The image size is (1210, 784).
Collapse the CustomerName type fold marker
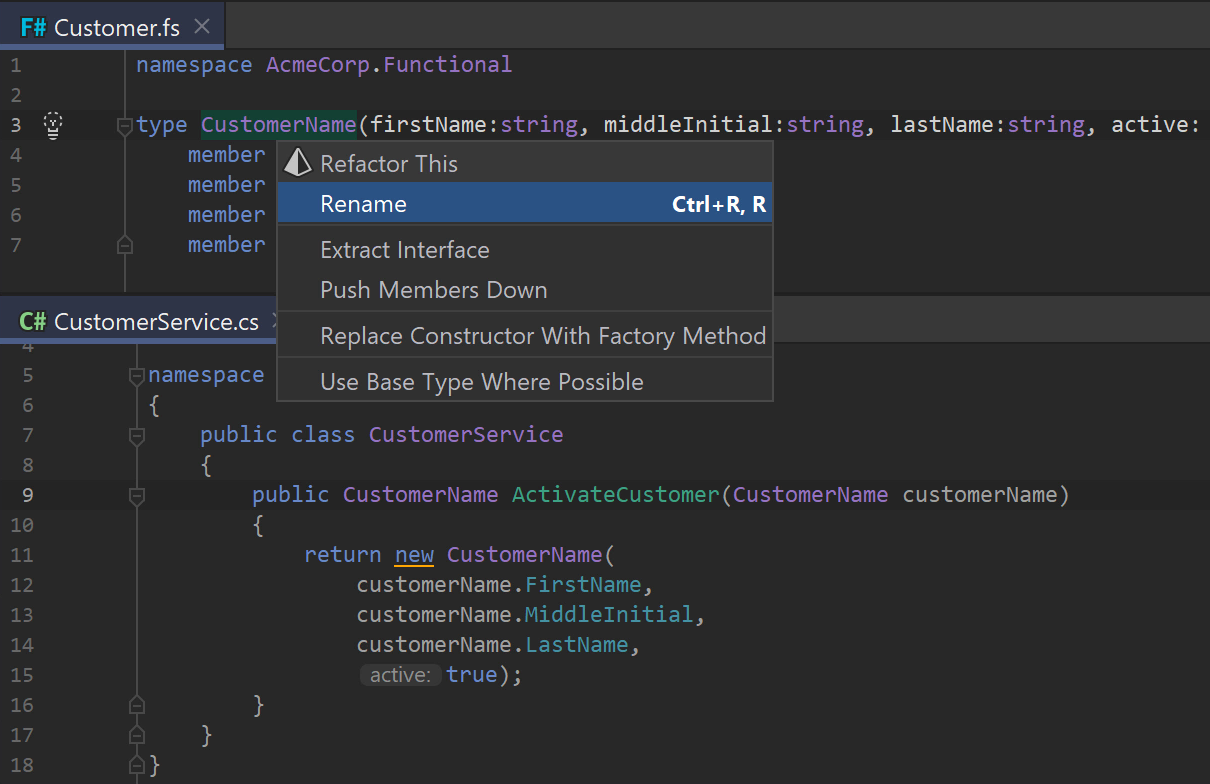tap(125, 126)
